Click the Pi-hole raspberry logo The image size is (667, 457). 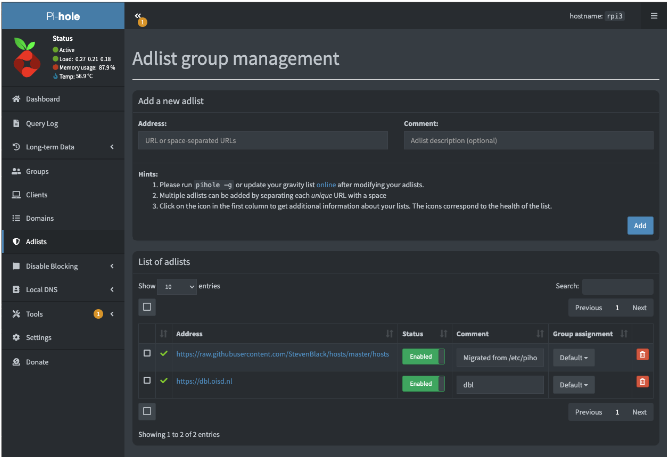click(x=27, y=57)
